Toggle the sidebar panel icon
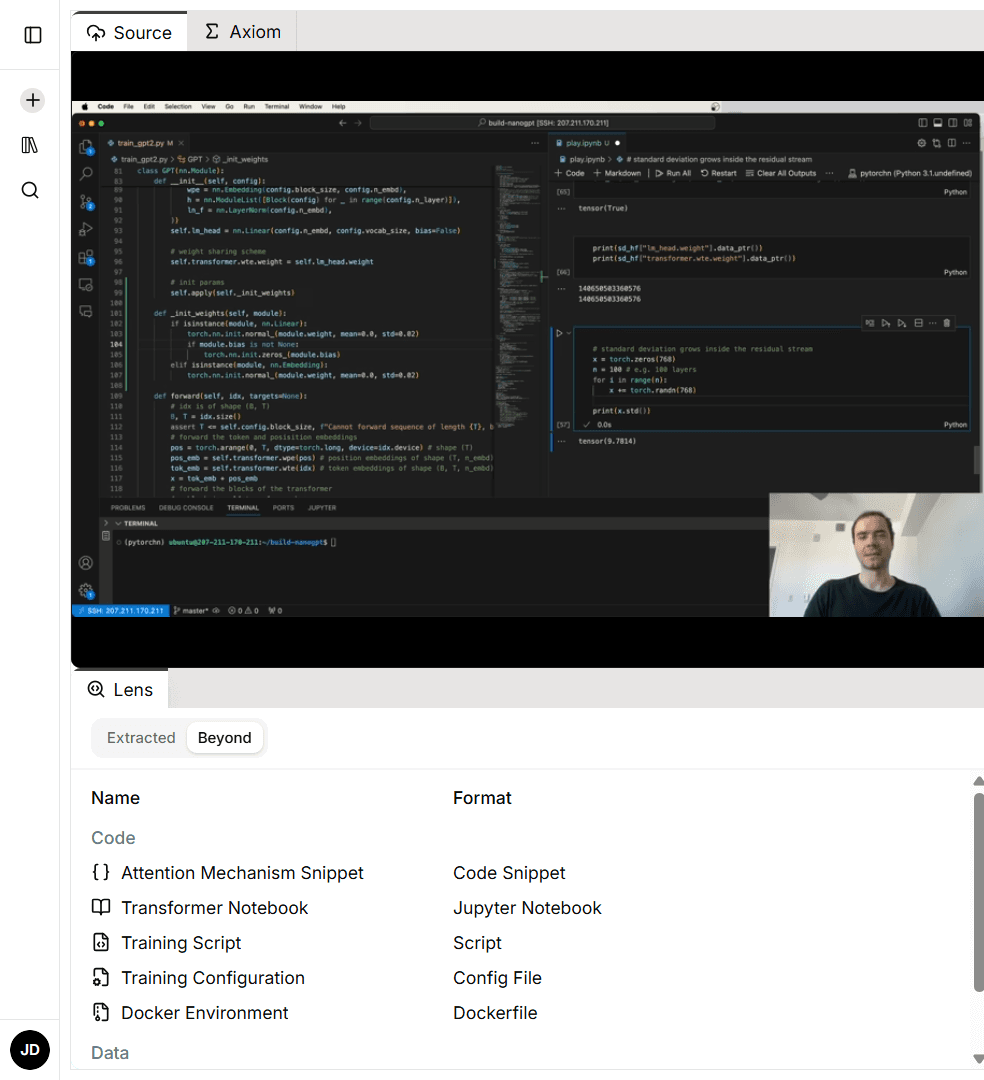The width and height of the screenshot is (984, 1080). coord(32,34)
